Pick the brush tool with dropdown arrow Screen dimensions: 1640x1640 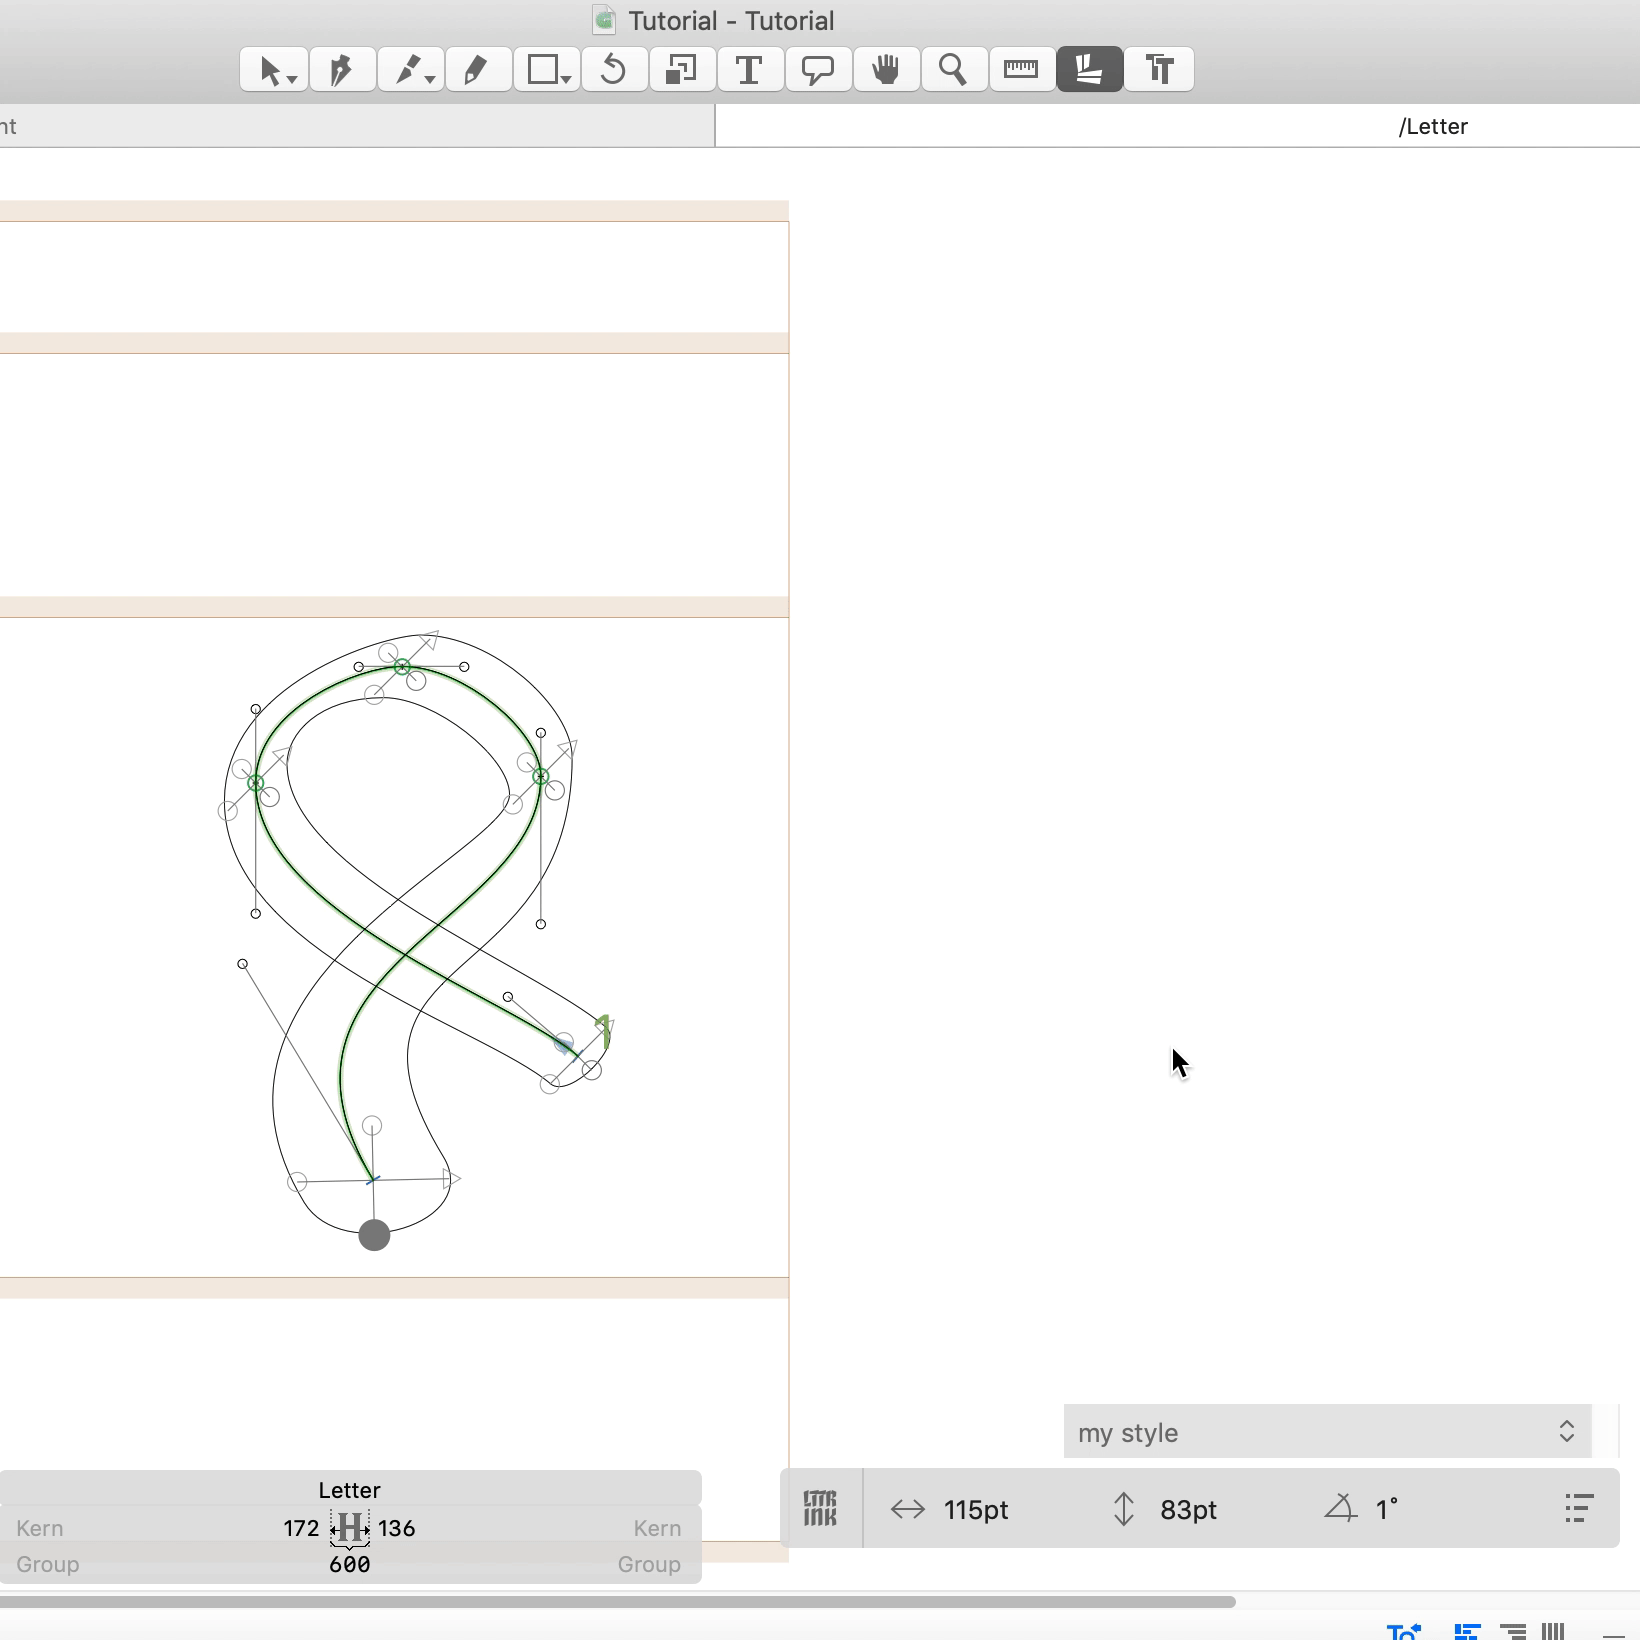[x=411, y=70]
